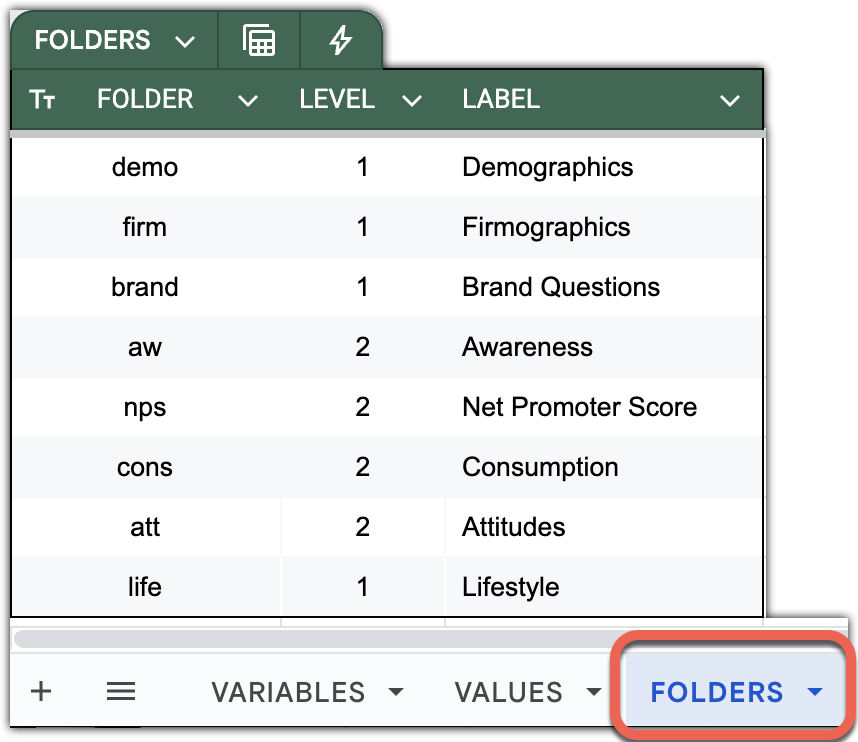Click the Brand Questions label cell

561,287
